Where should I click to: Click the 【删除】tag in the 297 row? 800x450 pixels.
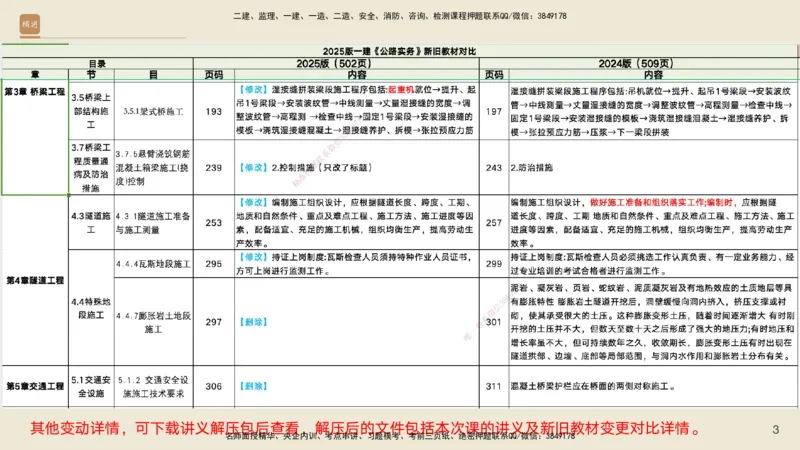click(x=254, y=322)
